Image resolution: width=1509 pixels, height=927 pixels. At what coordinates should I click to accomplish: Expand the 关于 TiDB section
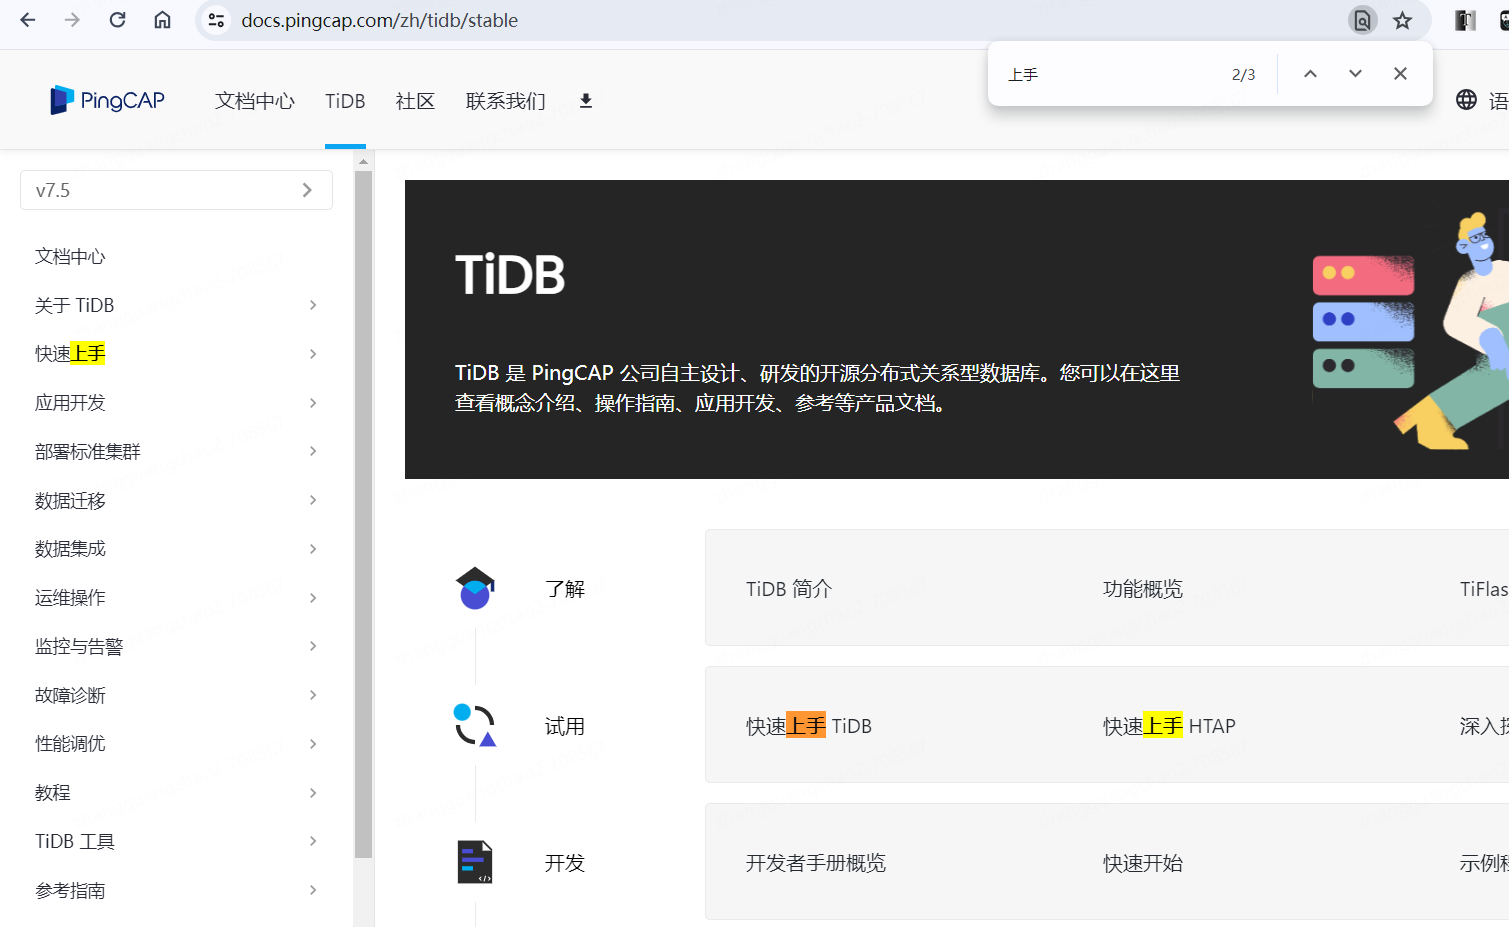(x=313, y=305)
